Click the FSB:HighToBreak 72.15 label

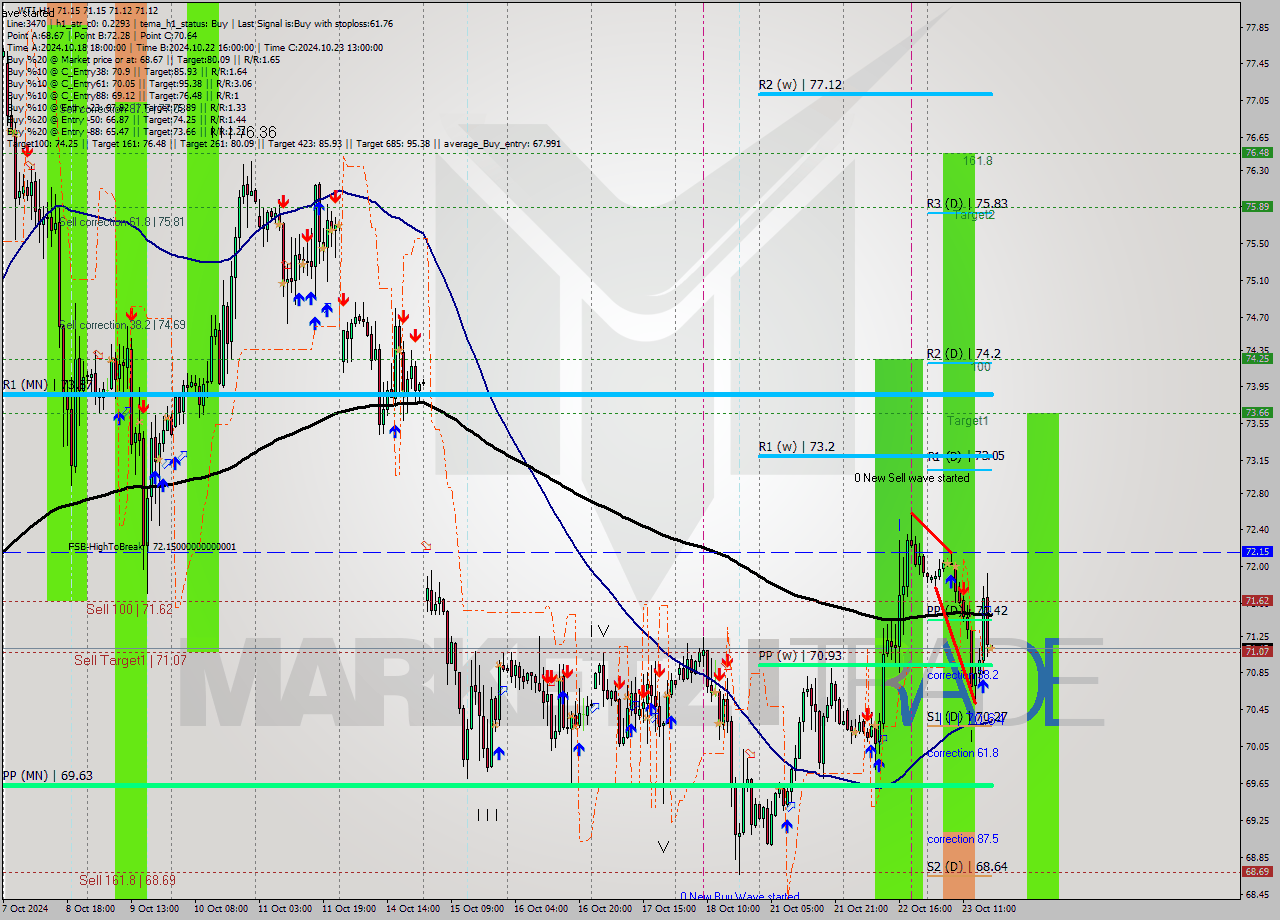pyautogui.click(x=152, y=547)
